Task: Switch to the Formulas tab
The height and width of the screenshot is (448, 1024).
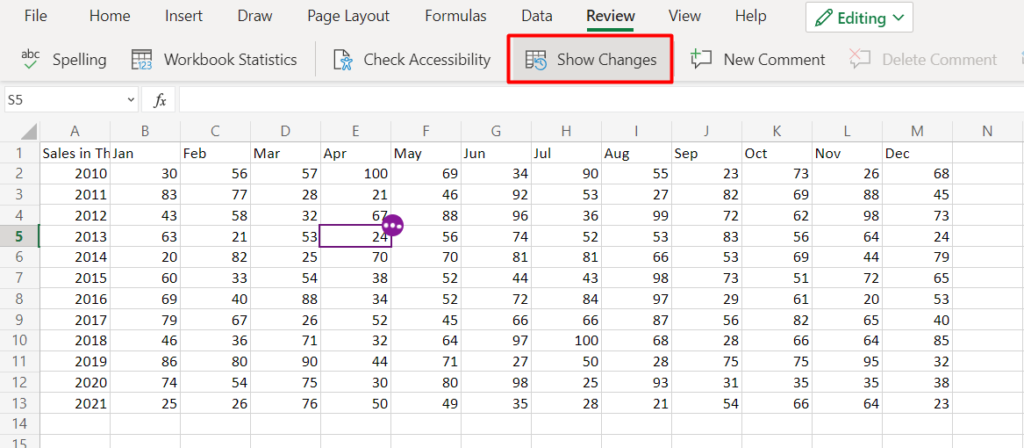Action: click(x=455, y=16)
